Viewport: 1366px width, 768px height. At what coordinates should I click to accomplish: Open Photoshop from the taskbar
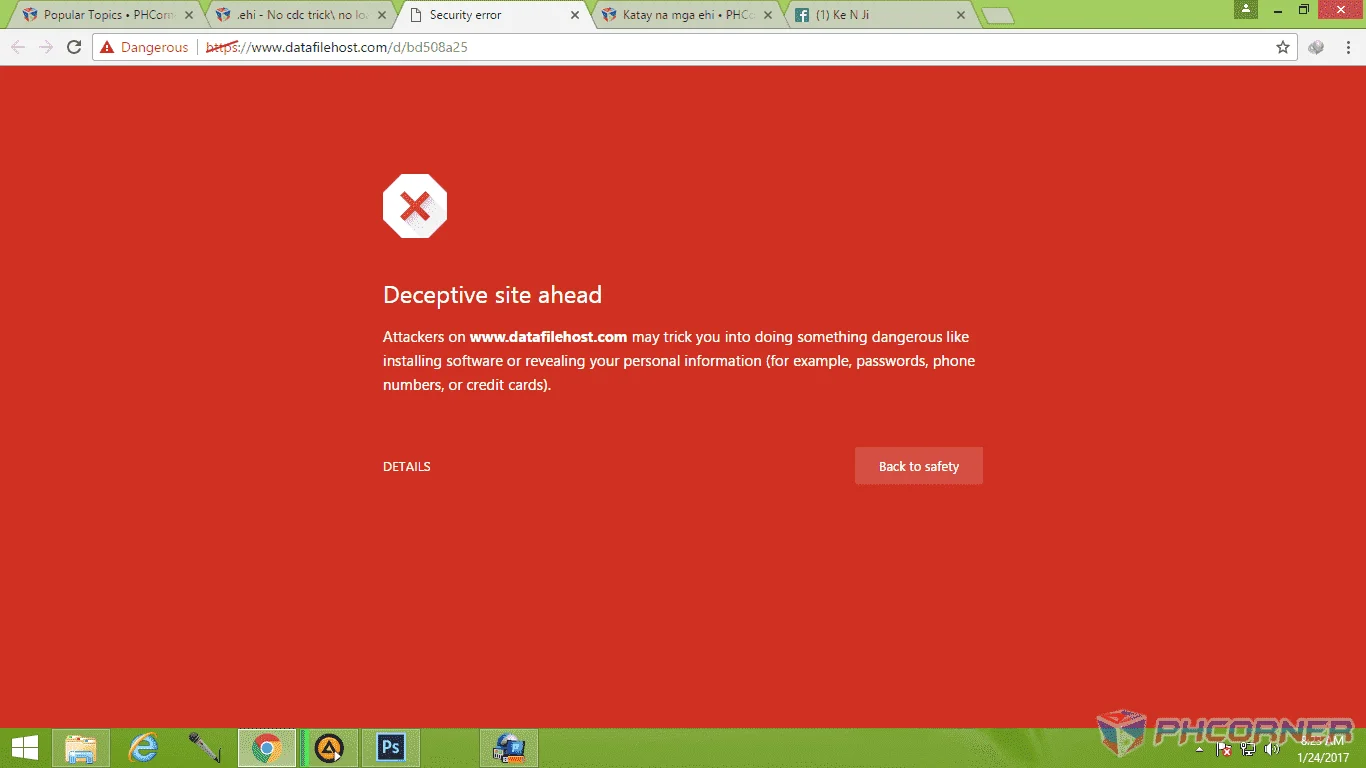tap(390, 748)
